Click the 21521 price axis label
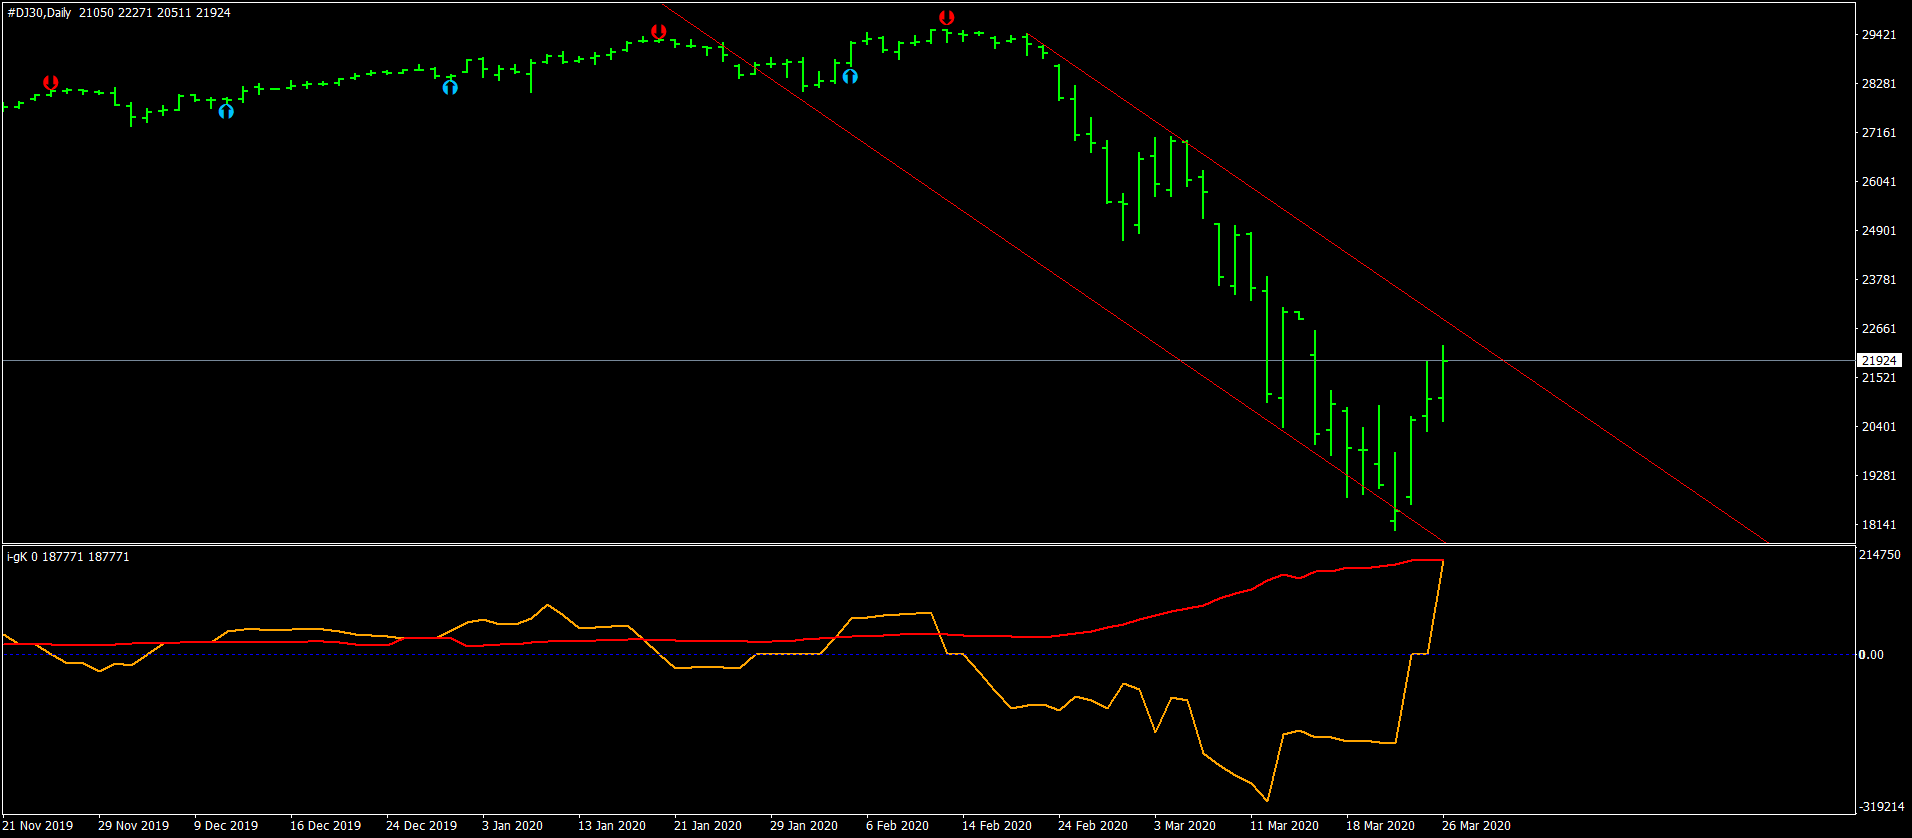The height and width of the screenshot is (838, 1912). (1878, 378)
